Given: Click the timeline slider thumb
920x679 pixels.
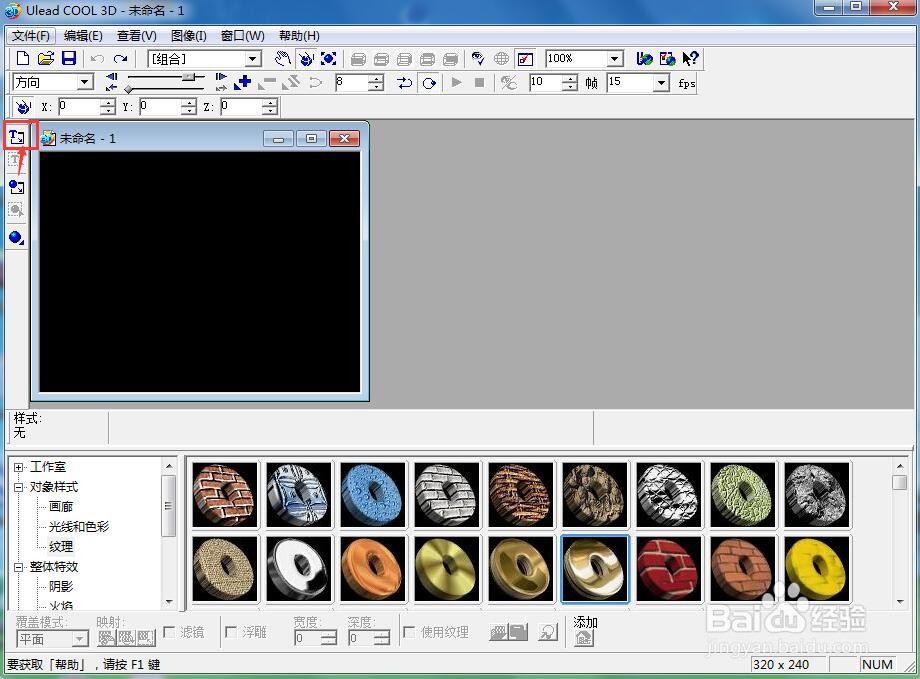Looking at the screenshot, I should pos(188,77).
